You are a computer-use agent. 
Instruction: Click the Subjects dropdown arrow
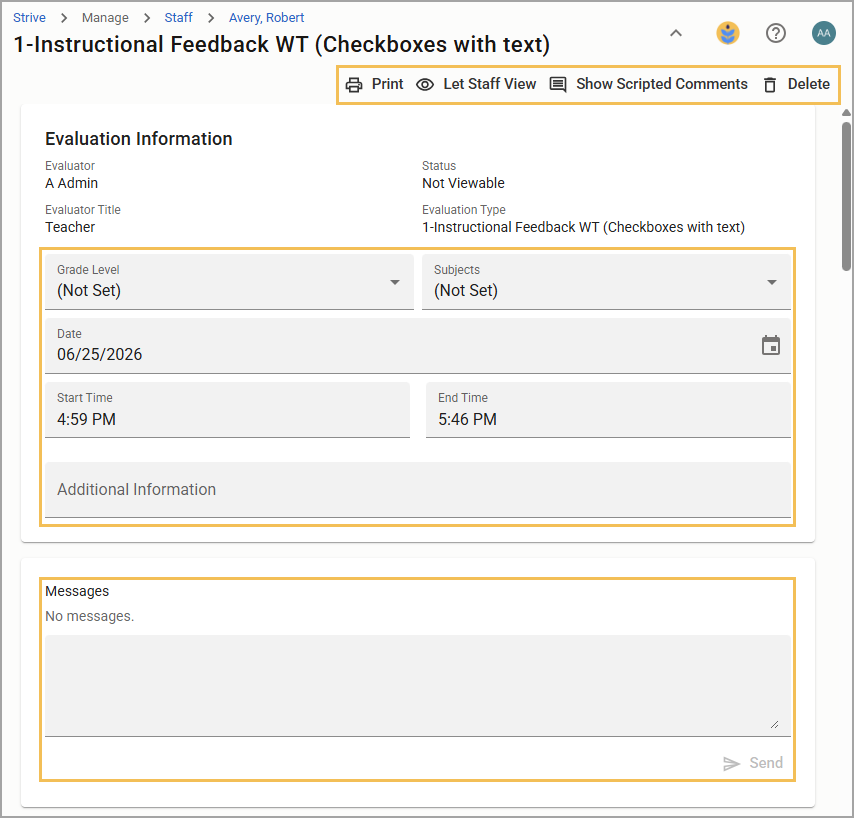(772, 282)
